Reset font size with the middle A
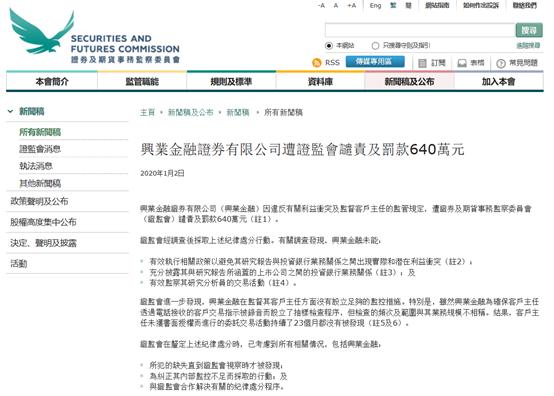The image size is (554, 396). (x=336, y=6)
